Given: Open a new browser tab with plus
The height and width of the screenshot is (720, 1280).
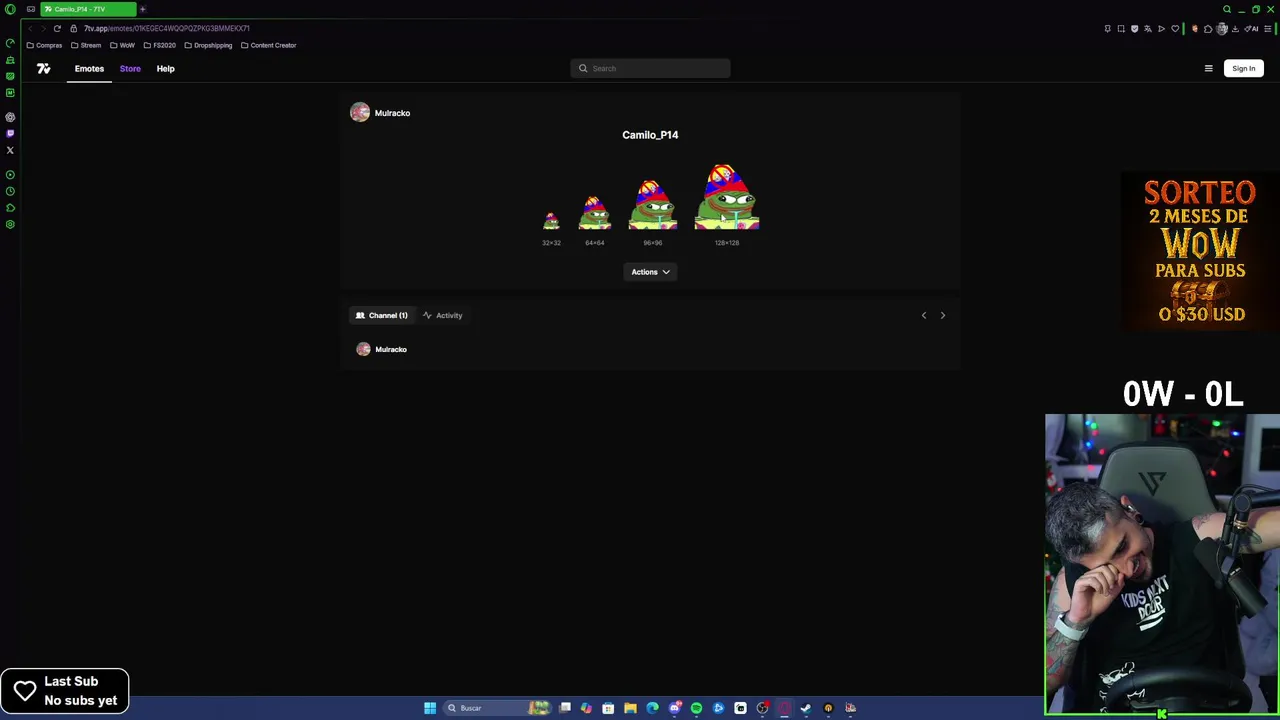Looking at the screenshot, I should pyautogui.click(x=142, y=9).
